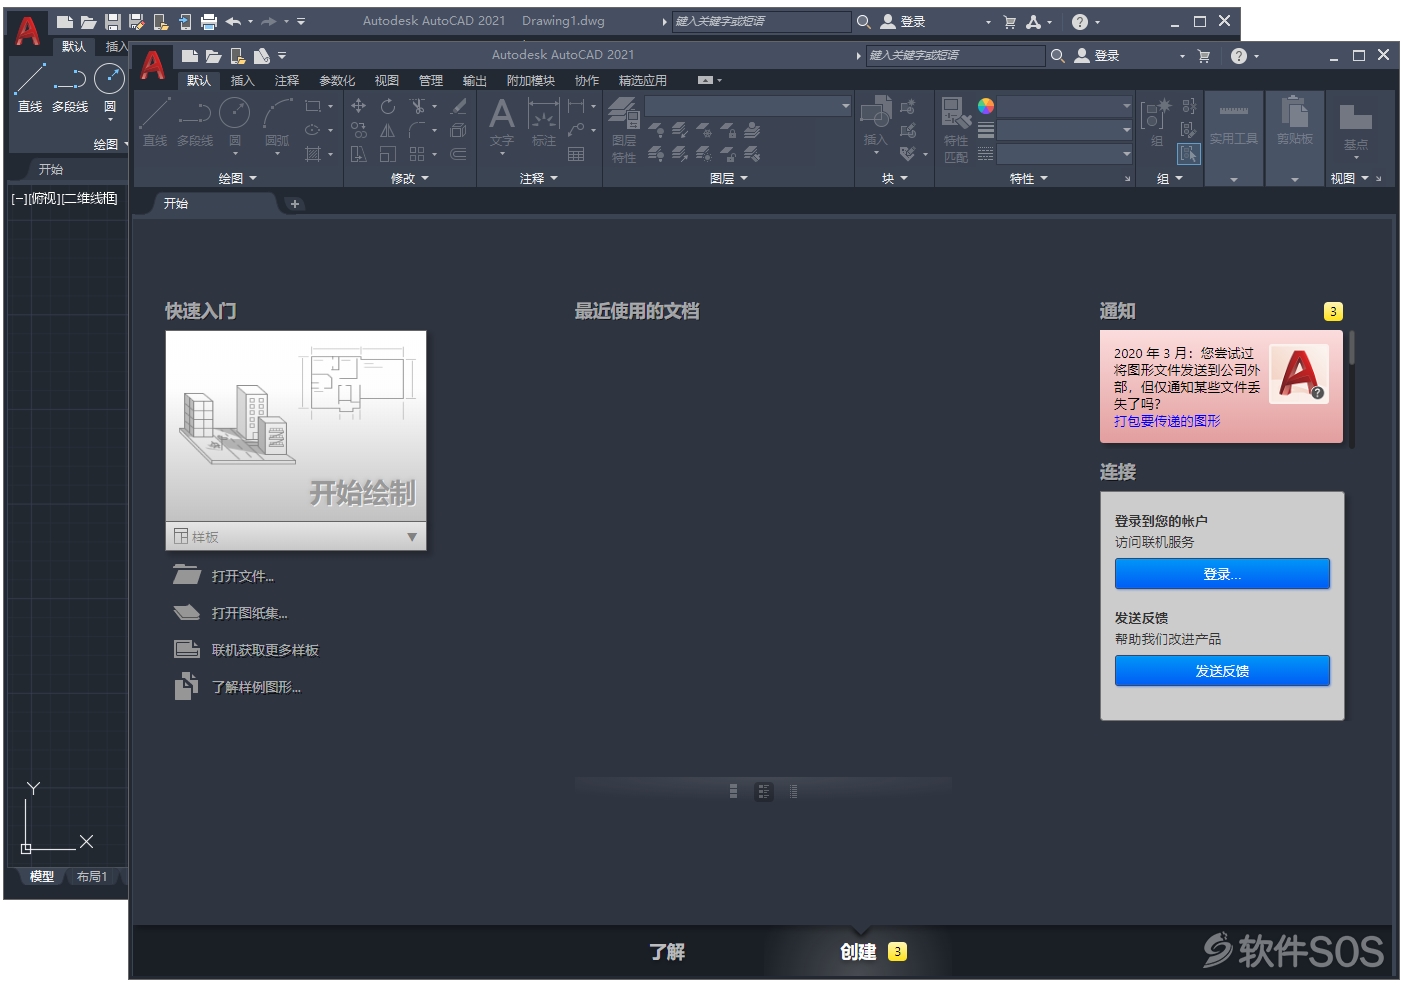Click the Erase tool in Modify panel
Image resolution: width=1404 pixels, height=983 pixels.
click(459, 106)
